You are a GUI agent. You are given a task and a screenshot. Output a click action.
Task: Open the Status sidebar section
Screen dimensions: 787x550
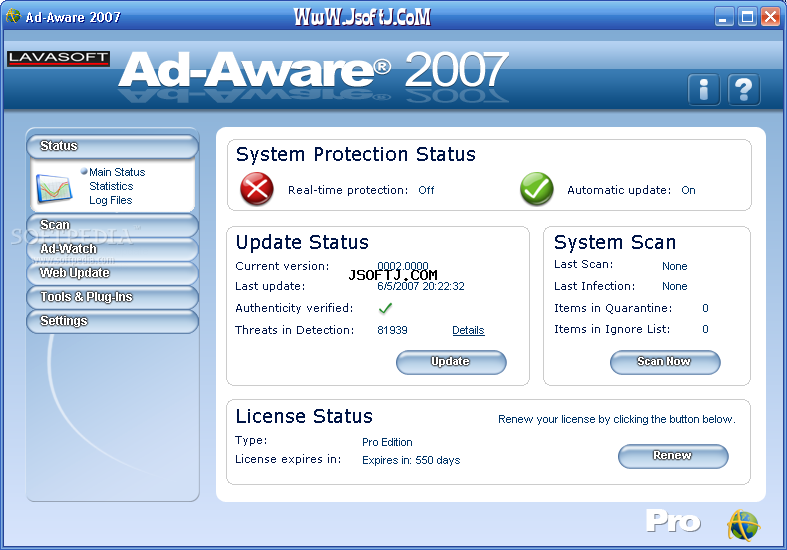pos(112,146)
